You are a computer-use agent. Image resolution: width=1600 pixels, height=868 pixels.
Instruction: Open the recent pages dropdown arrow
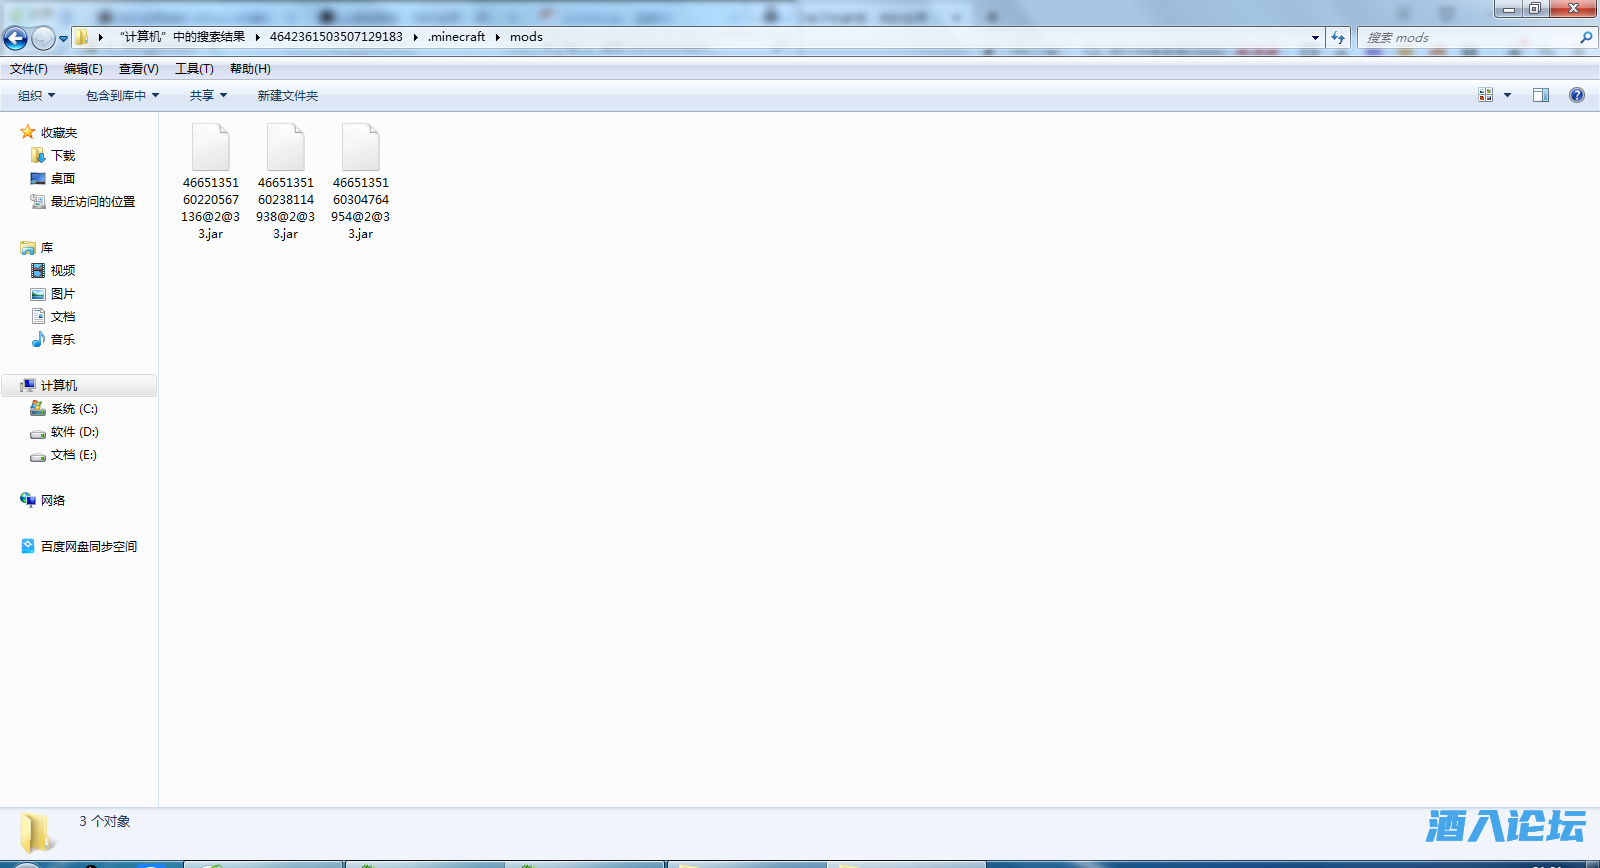point(64,39)
